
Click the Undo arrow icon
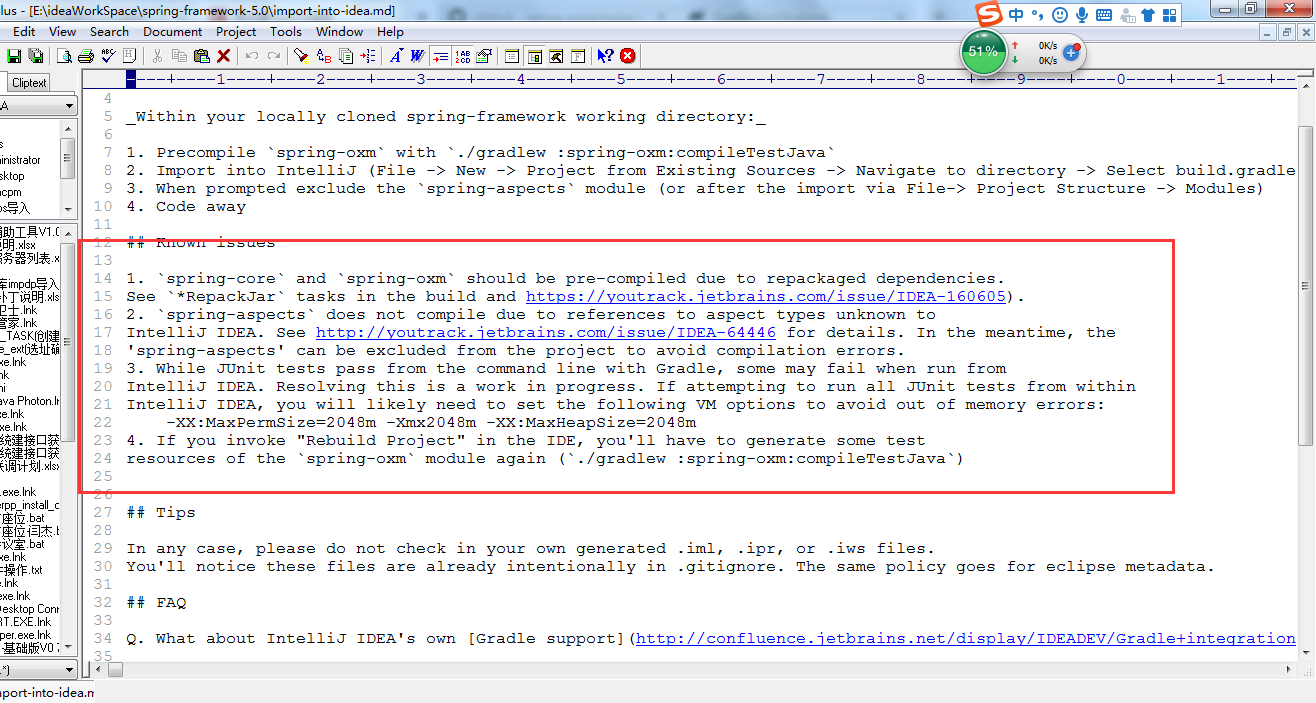251,56
